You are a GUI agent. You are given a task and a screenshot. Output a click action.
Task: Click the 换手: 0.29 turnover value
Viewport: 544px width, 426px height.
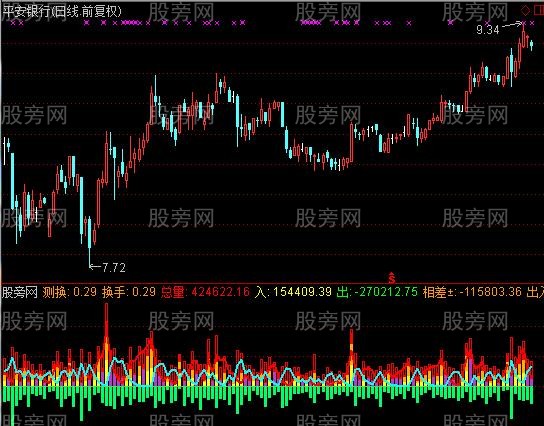[x=129, y=292]
